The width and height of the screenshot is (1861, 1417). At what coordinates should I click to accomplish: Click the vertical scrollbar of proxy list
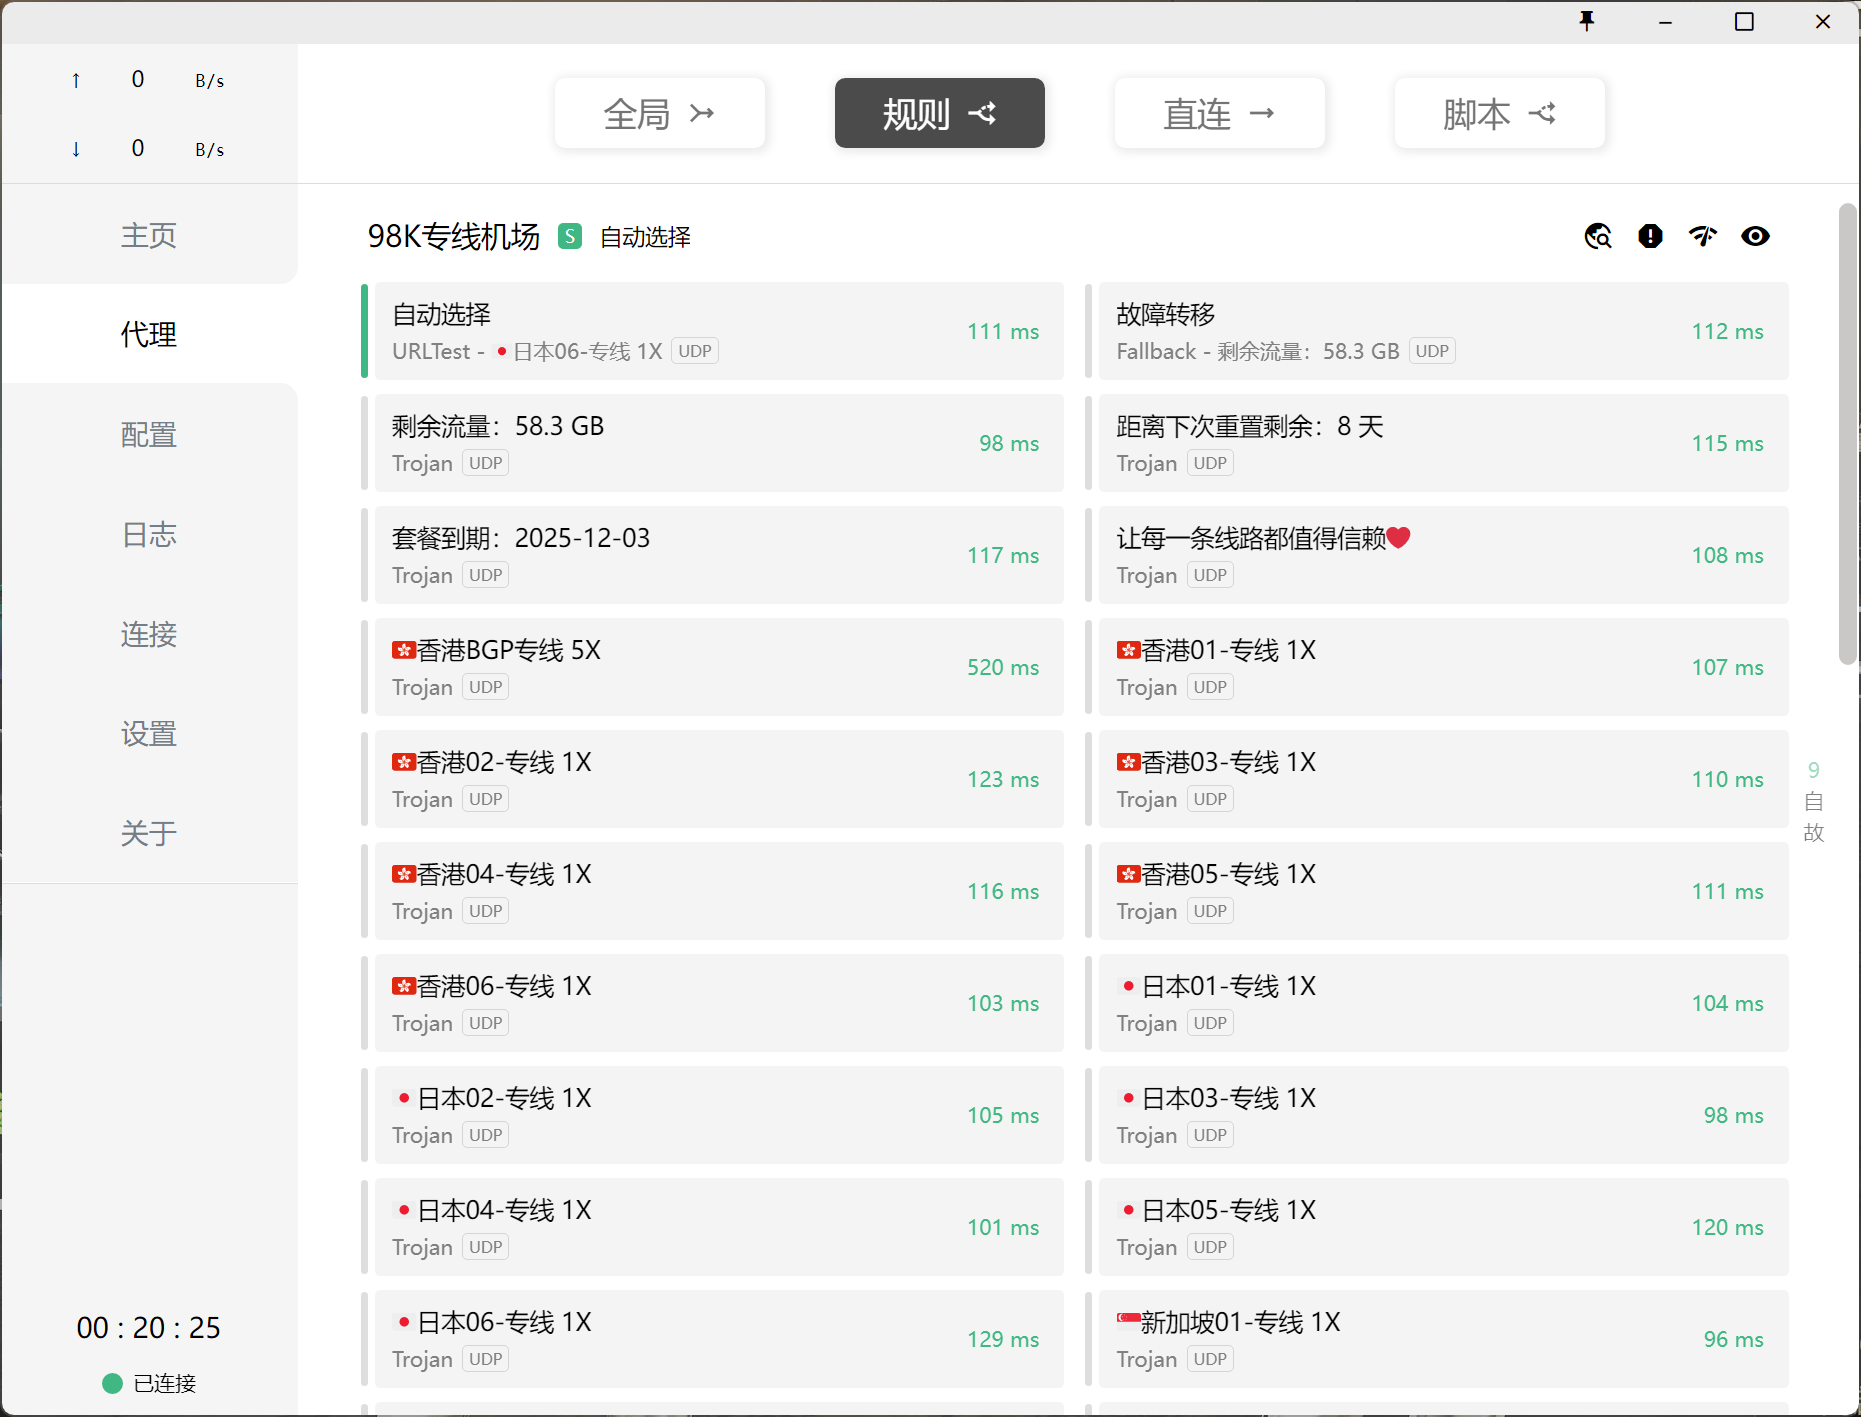click(1847, 435)
